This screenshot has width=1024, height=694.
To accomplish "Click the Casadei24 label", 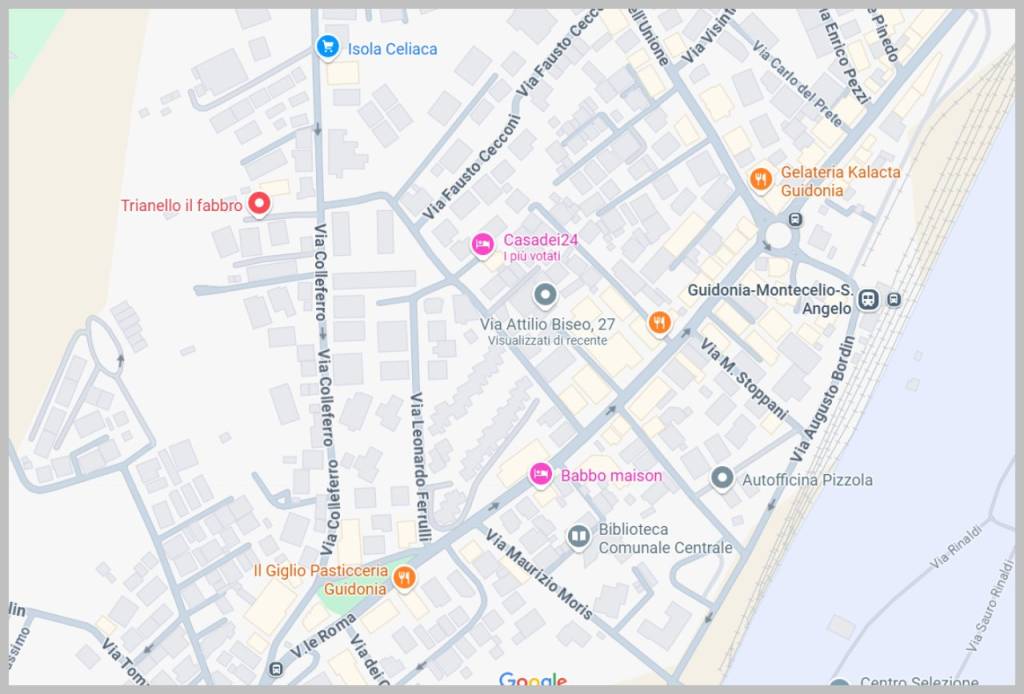I will click(x=541, y=240).
